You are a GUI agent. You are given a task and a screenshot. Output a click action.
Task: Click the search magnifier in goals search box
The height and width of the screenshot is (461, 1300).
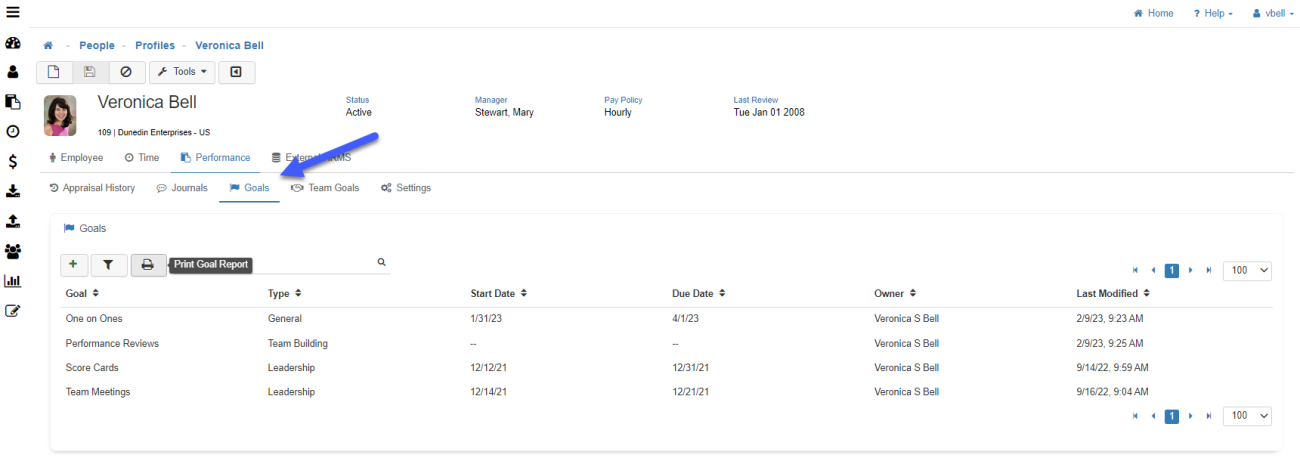(x=381, y=262)
